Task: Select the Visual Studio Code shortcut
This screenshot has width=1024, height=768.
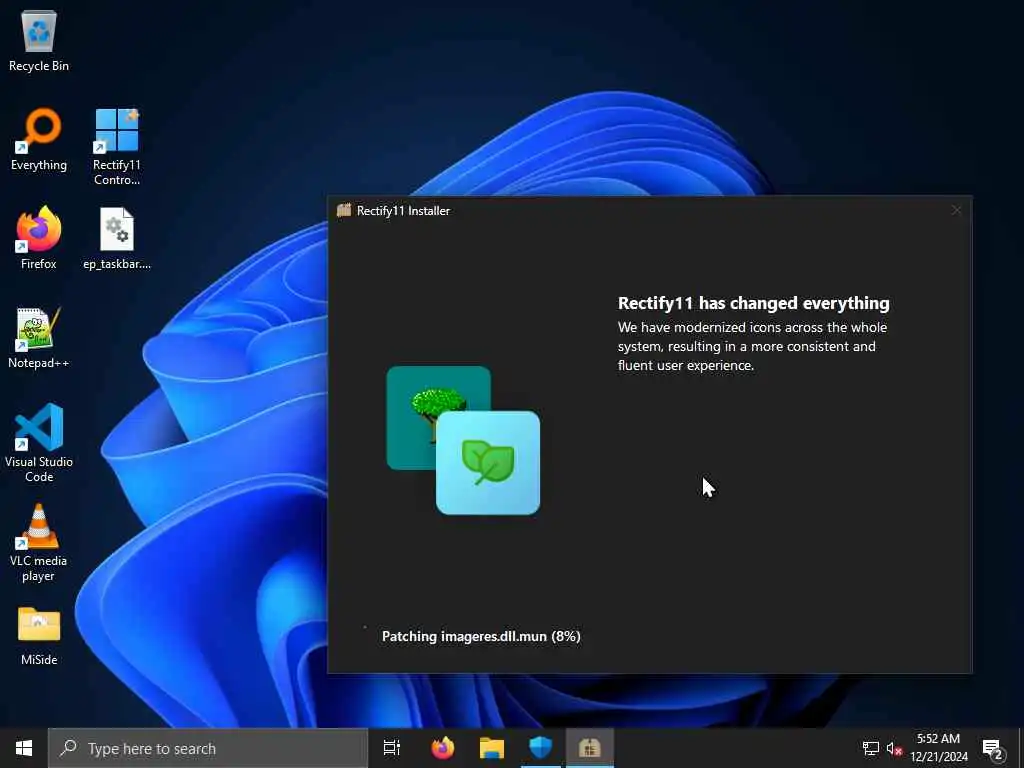Action: tap(39, 443)
